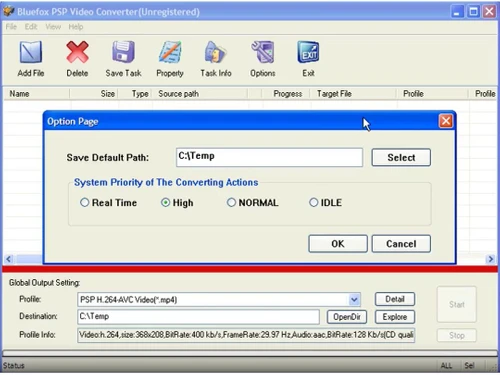
Task: Select PSP H.264-AVC Video profile combo box
Action: [219, 300]
